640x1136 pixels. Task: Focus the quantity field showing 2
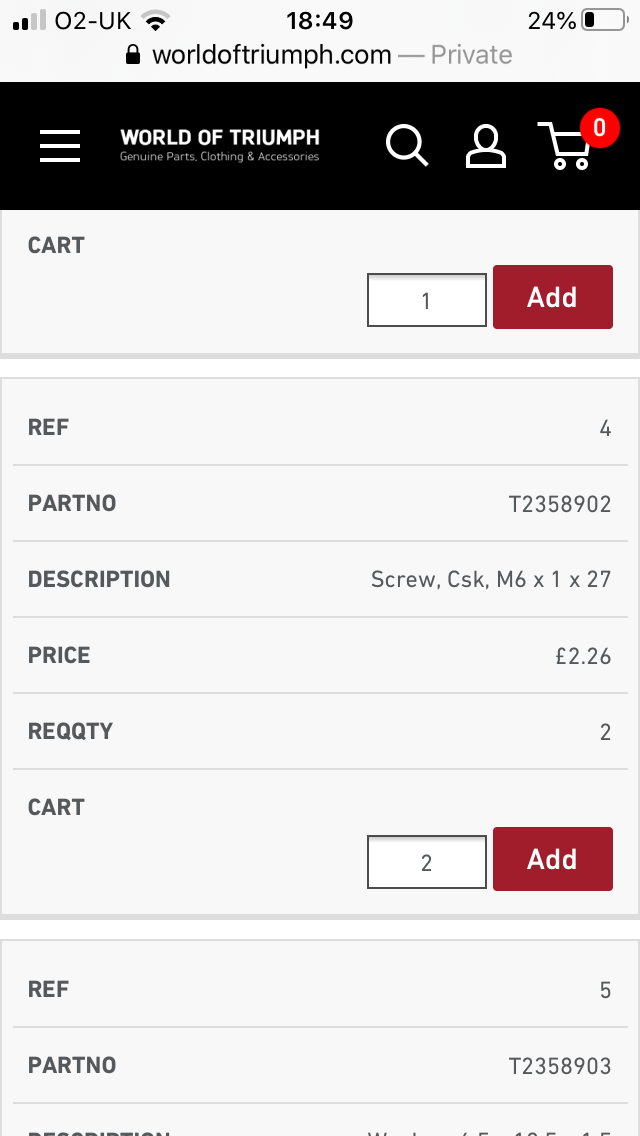click(x=427, y=862)
